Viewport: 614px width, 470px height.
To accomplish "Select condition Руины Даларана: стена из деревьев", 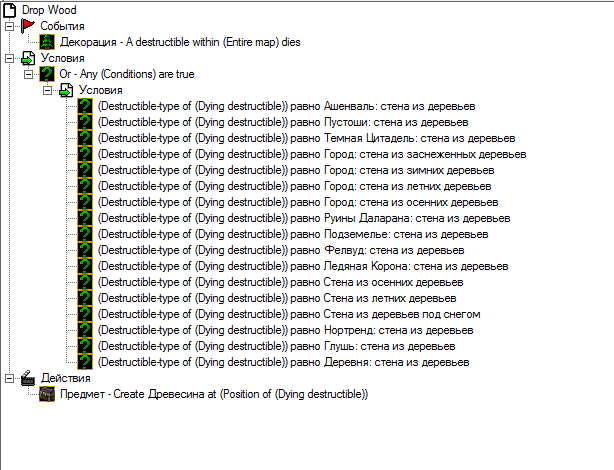I will (x=304, y=218).
